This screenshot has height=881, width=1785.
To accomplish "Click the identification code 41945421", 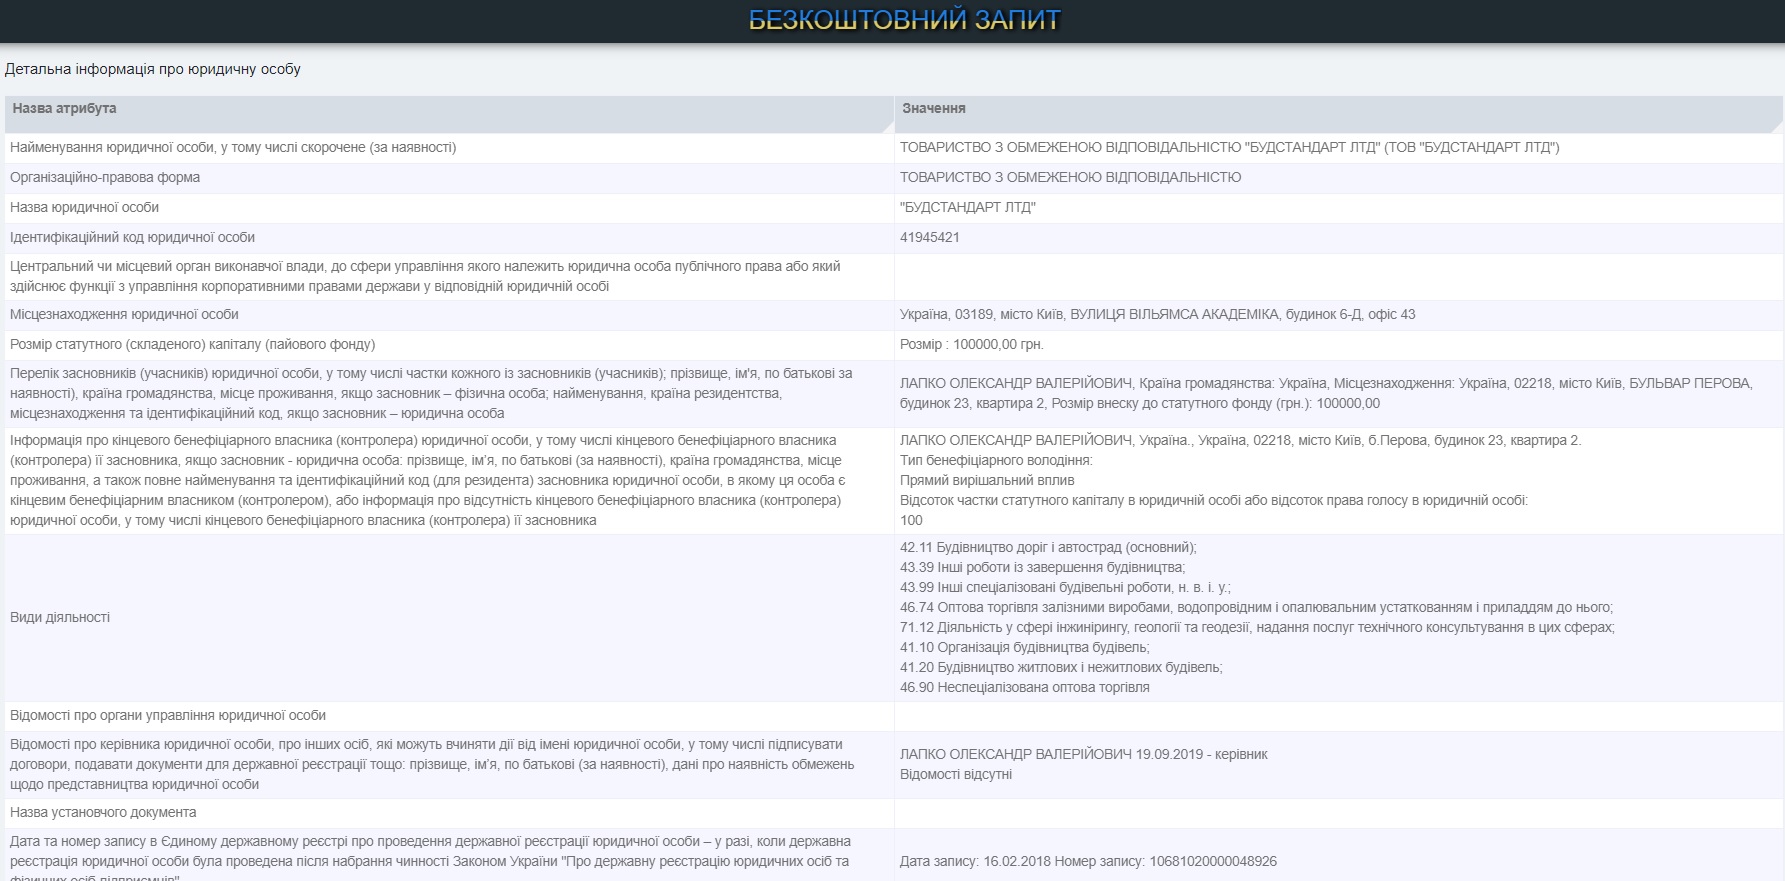I will pyautogui.click(x=929, y=237).
